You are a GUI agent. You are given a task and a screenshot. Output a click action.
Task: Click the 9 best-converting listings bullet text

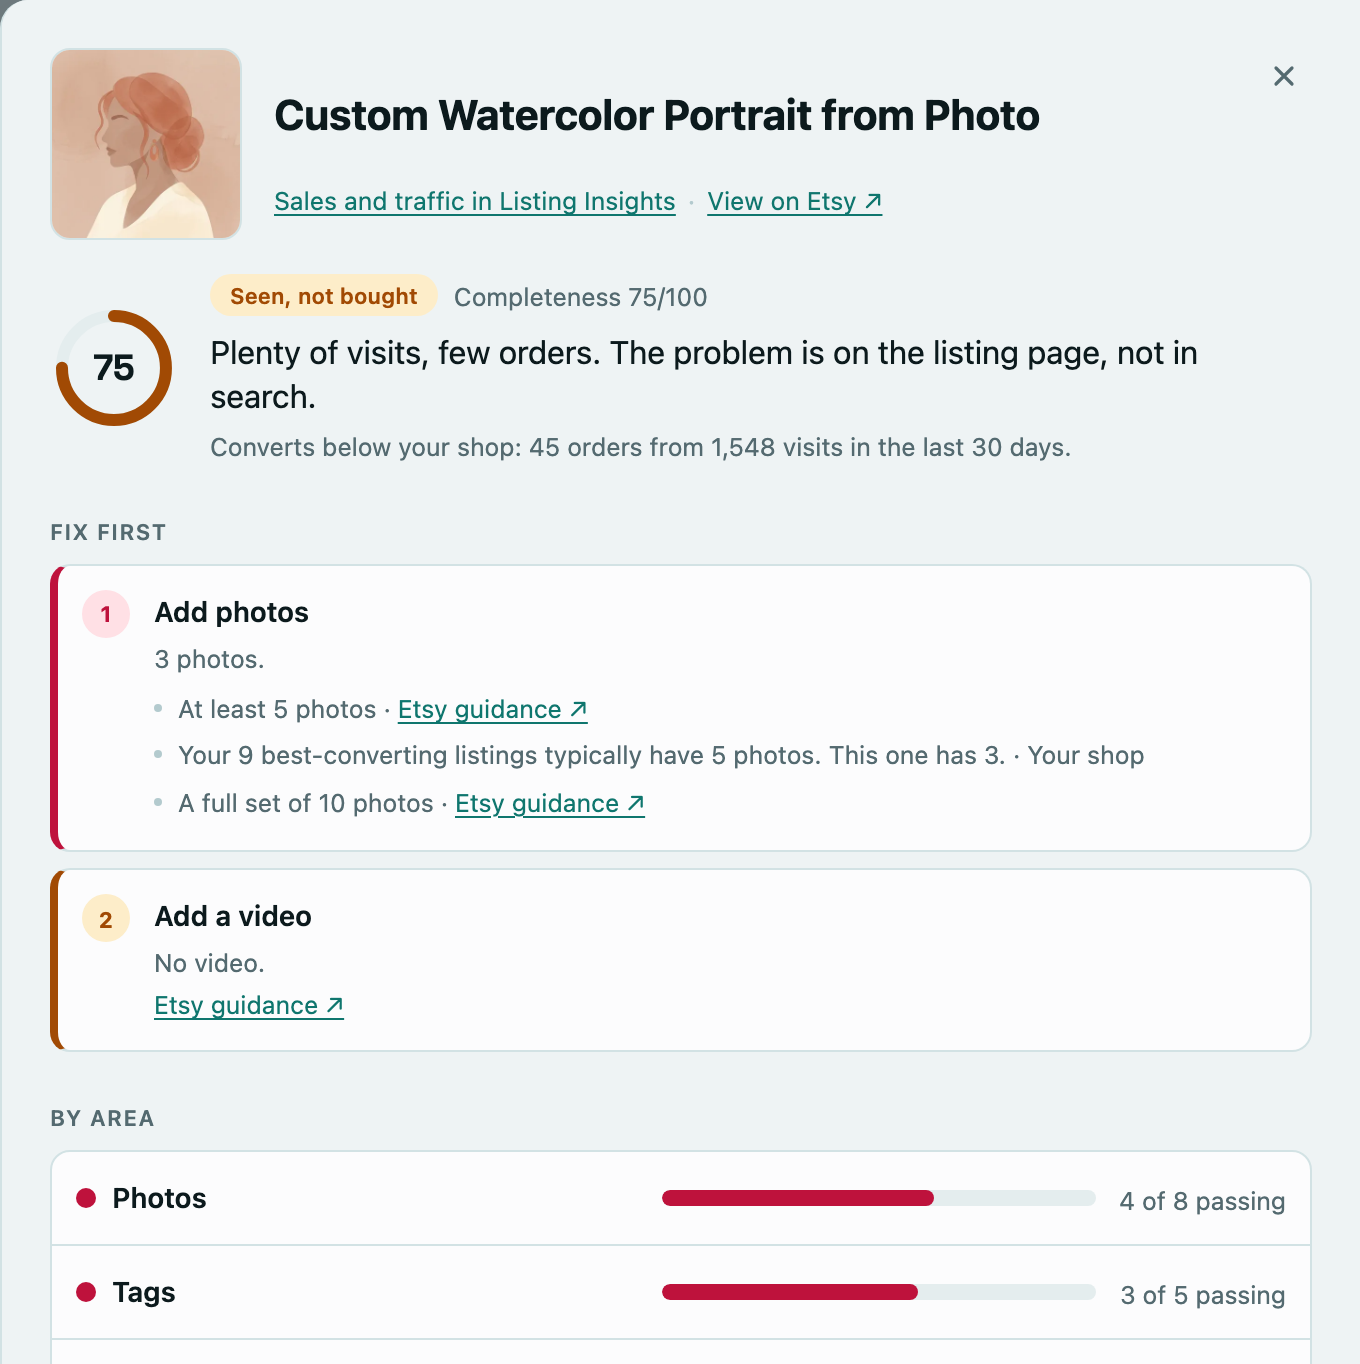click(592, 755)
